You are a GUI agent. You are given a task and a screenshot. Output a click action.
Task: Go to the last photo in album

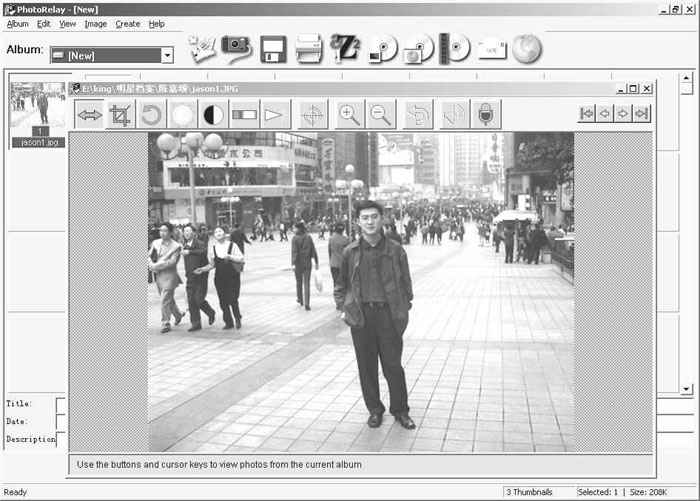pos(641,114)
